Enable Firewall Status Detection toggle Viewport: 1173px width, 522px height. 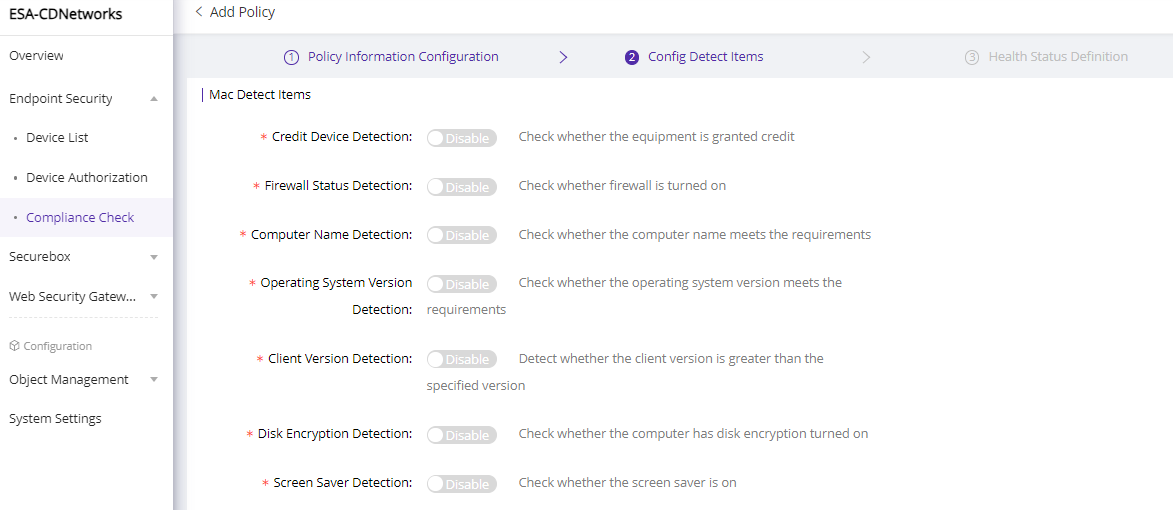pyautogui.click(x=462, y=186)
